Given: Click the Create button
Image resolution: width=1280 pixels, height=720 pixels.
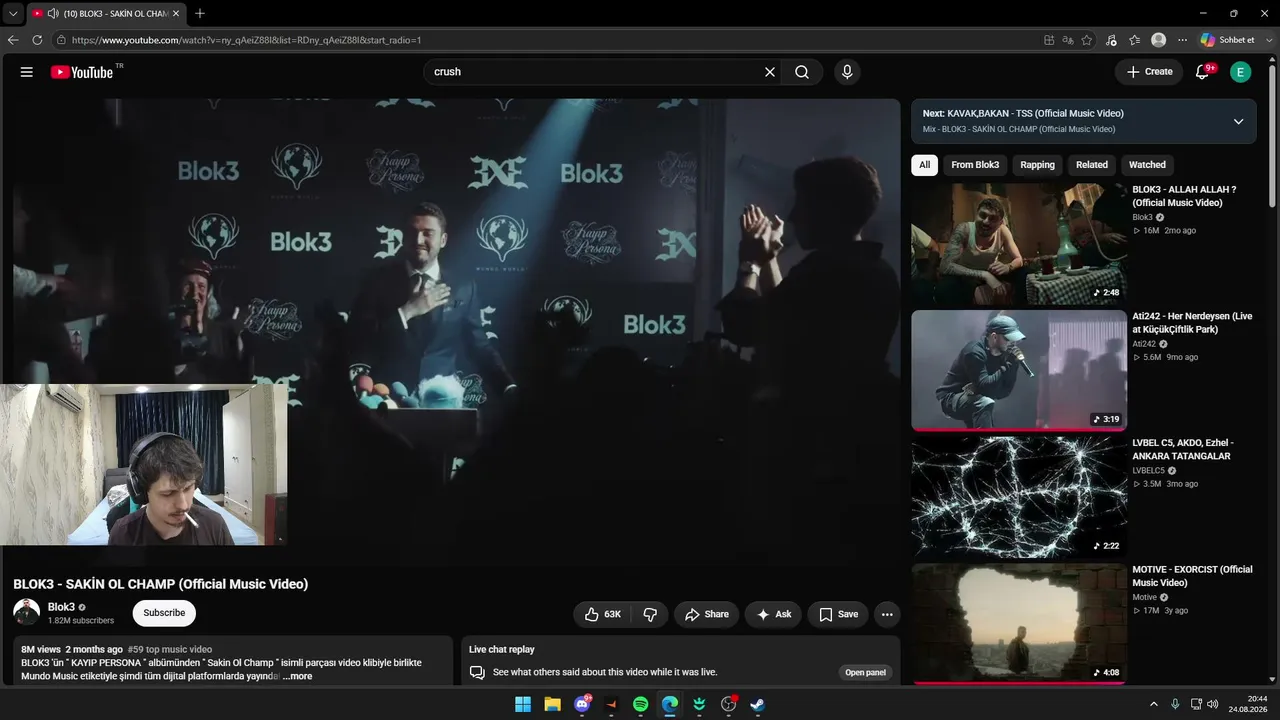Looking at the screenshot, I should tap(1149, 72).
